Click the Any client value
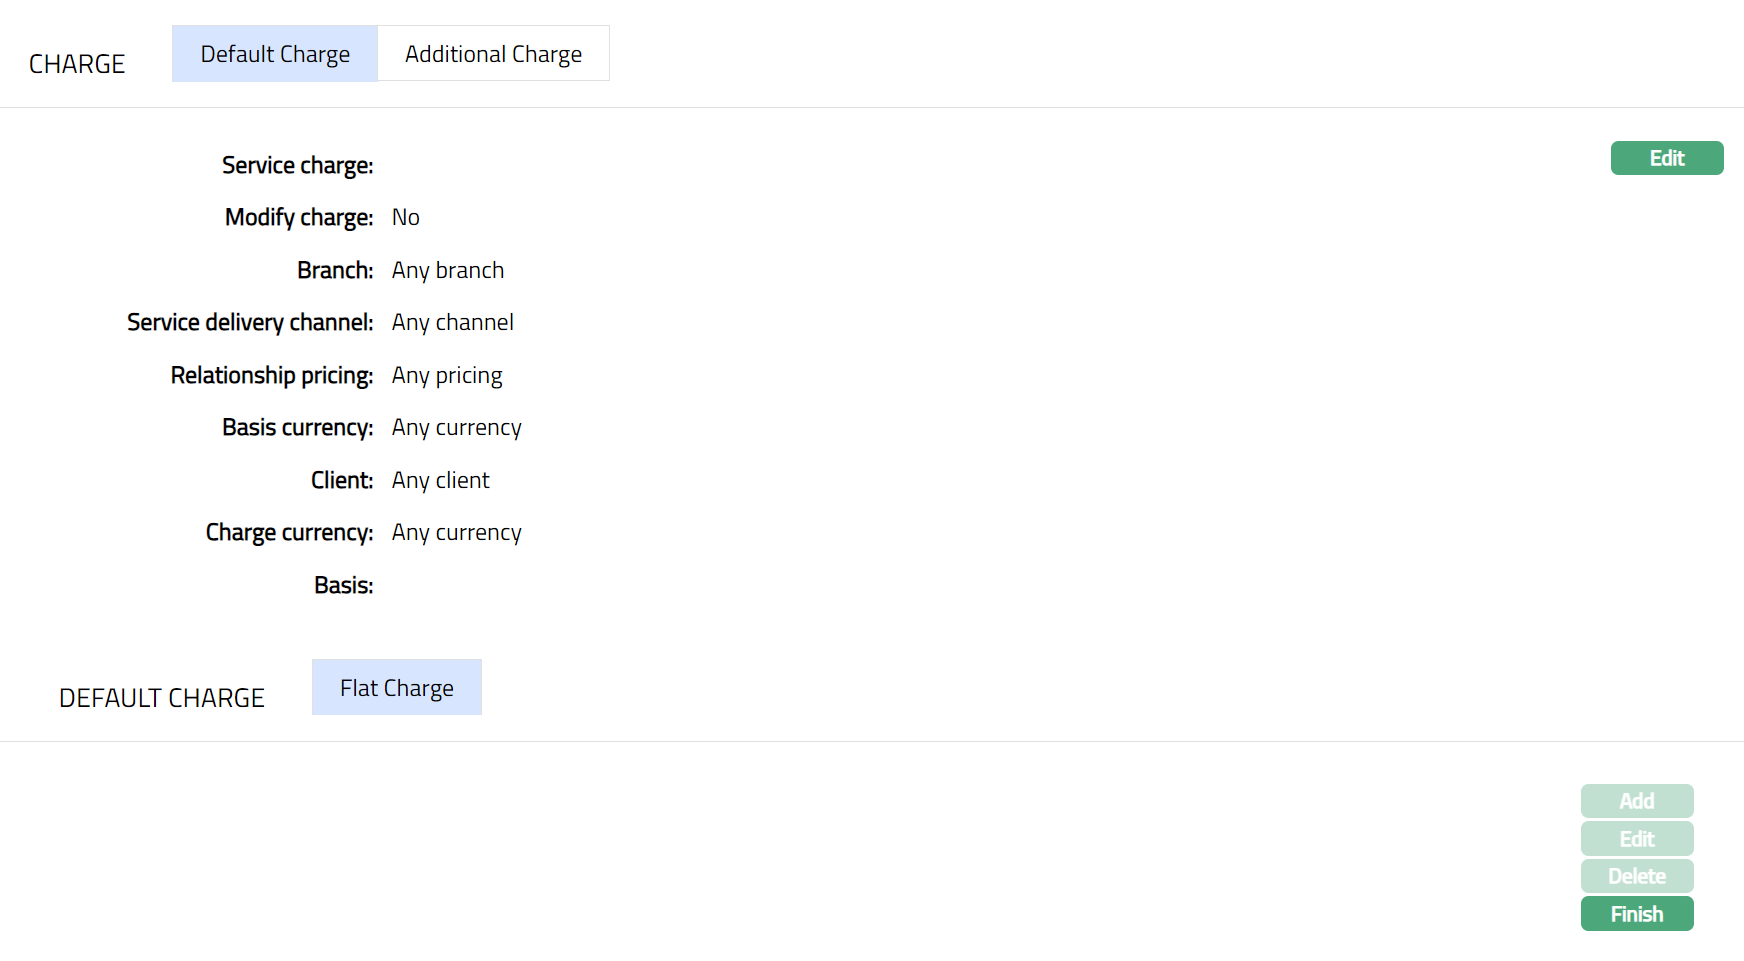This screenshot has height=961, width=1744. click(x=440, y=480)
